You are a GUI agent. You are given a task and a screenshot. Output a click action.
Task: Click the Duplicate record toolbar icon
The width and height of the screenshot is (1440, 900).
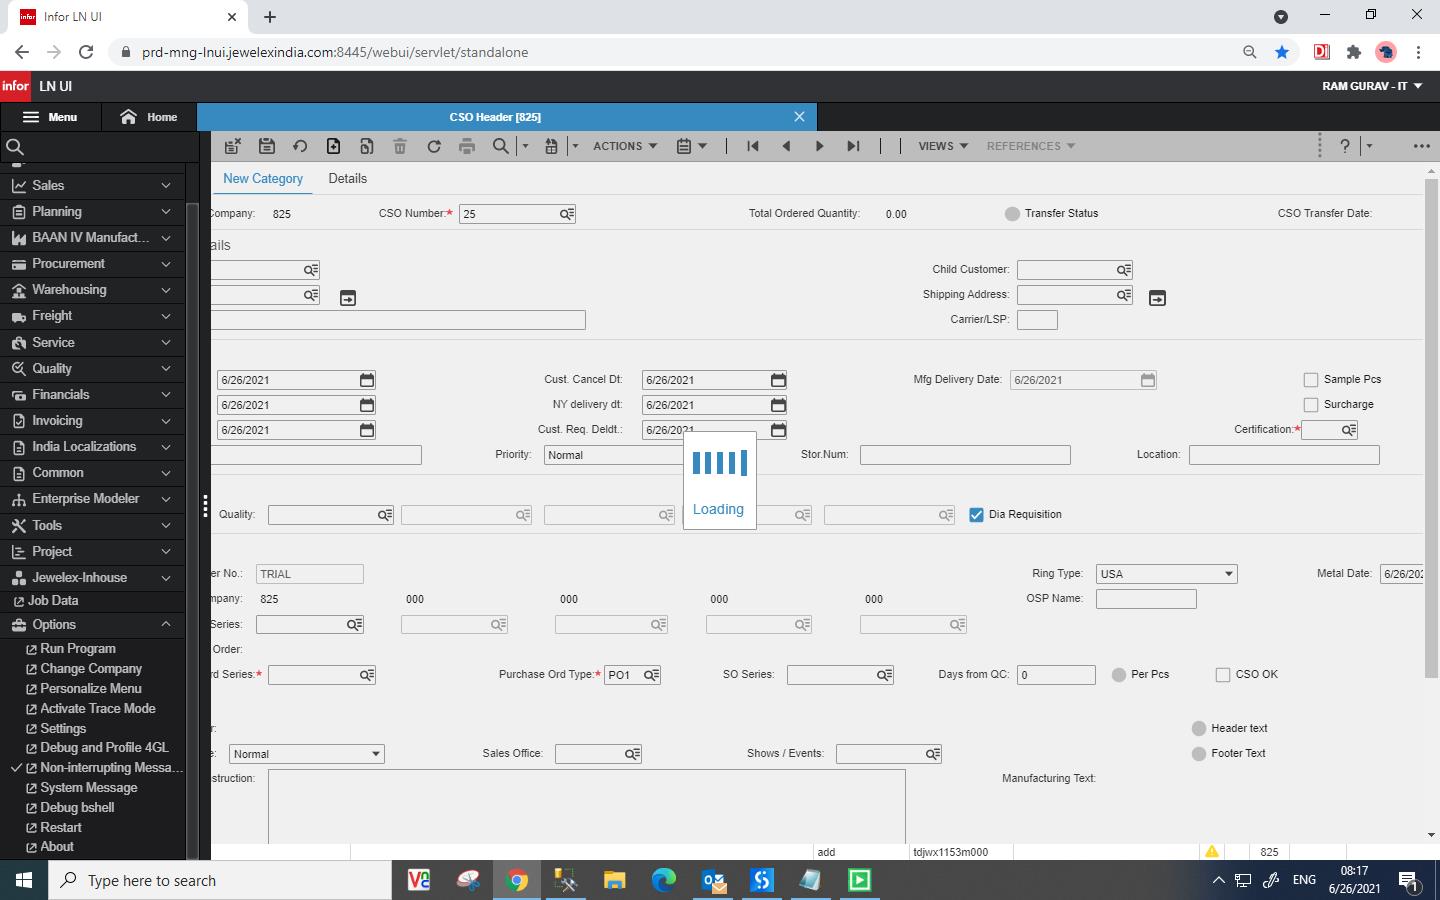(x=367, y=146)
